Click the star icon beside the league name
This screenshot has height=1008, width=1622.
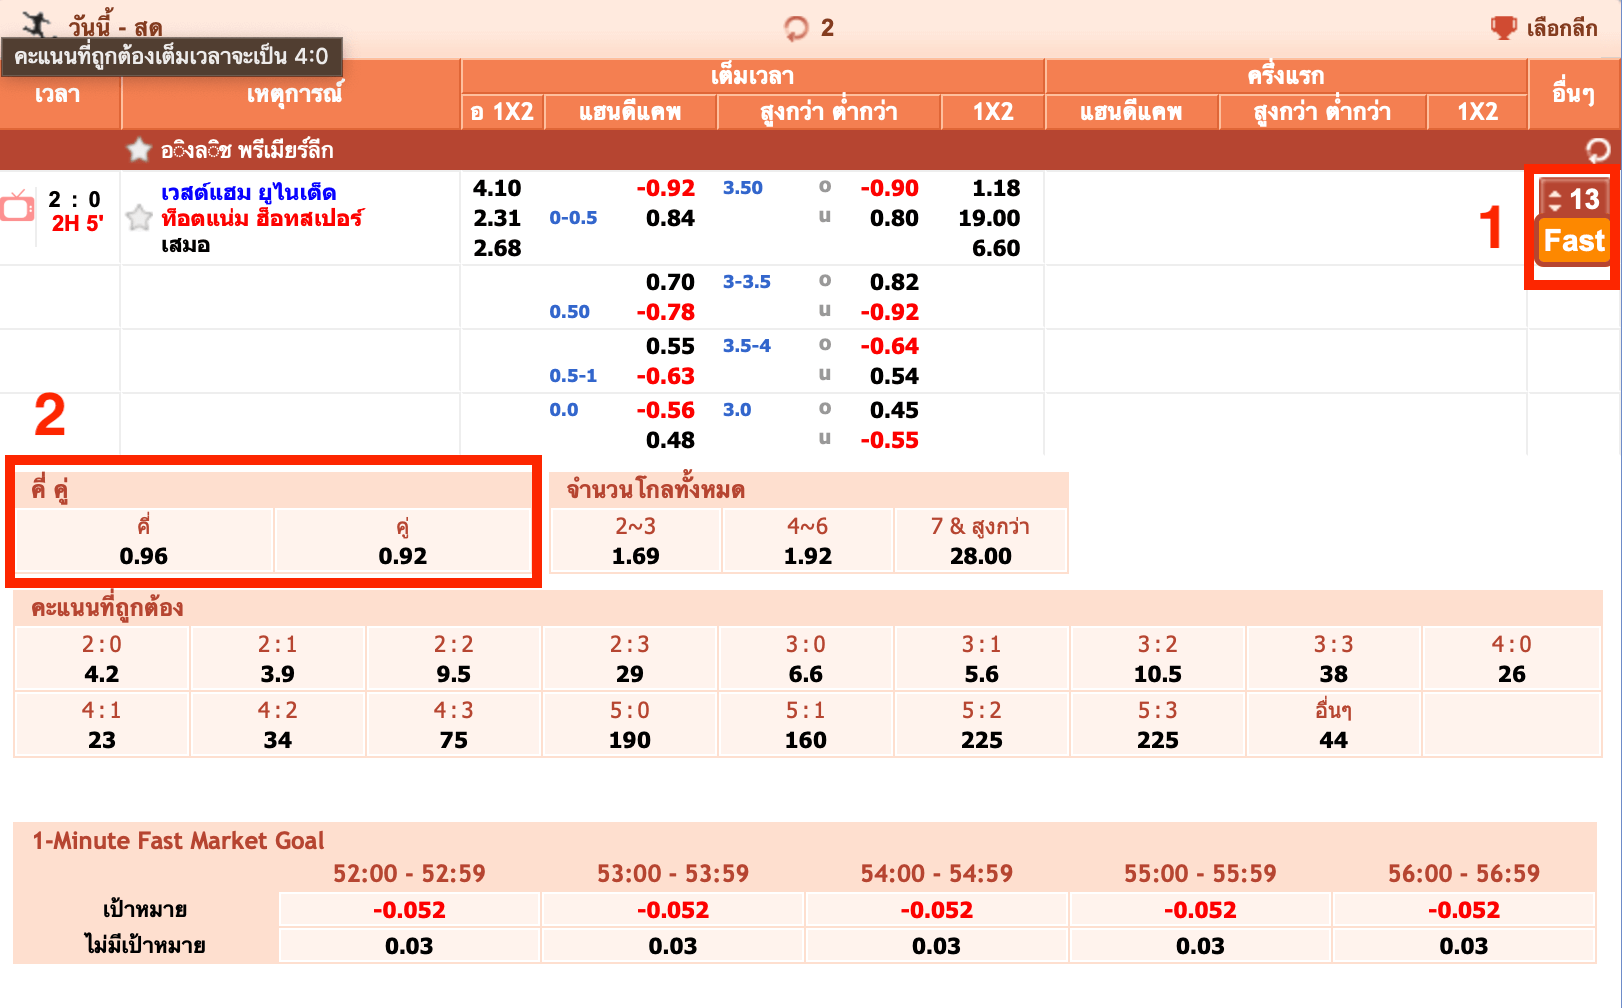tap(140, 150)
